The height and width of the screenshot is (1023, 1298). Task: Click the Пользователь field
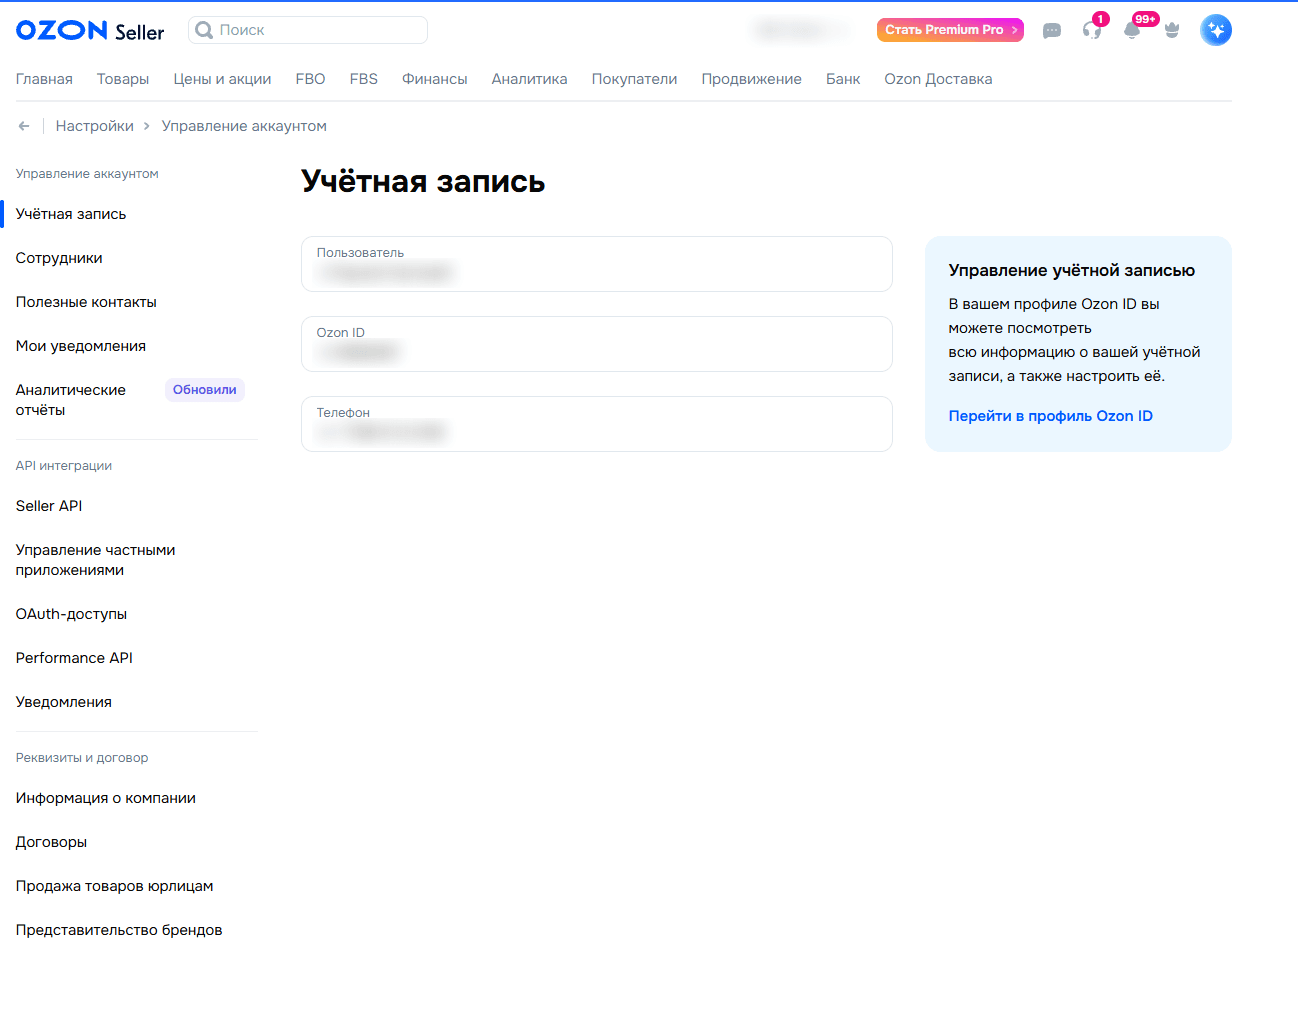coord(597,264)
